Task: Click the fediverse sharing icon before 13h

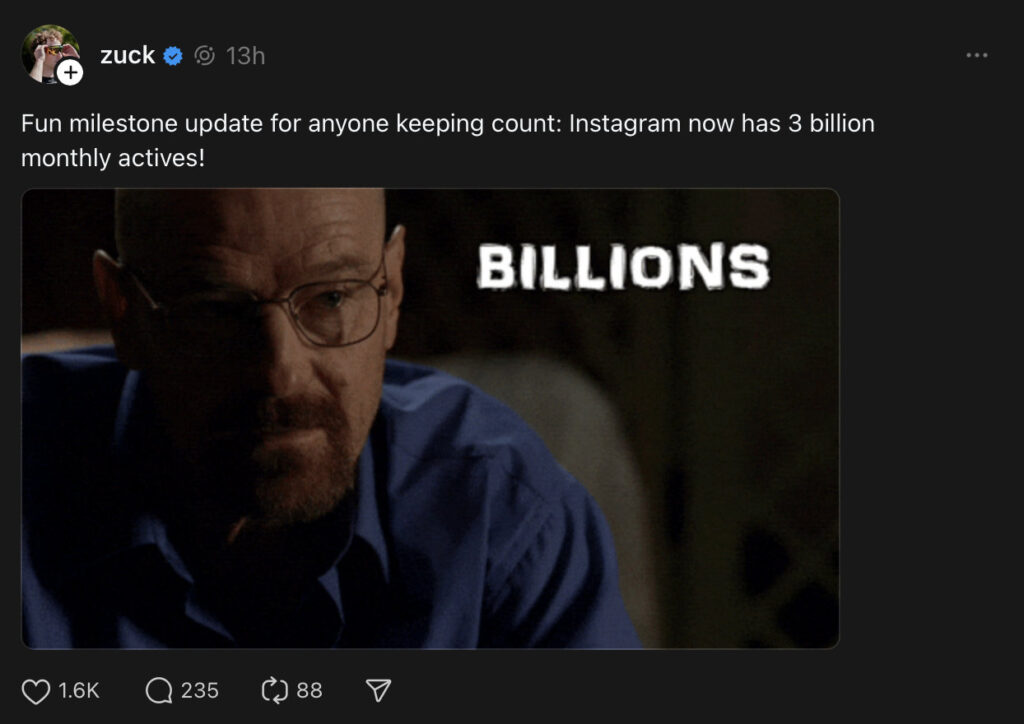Action: (x=205, y=56)
